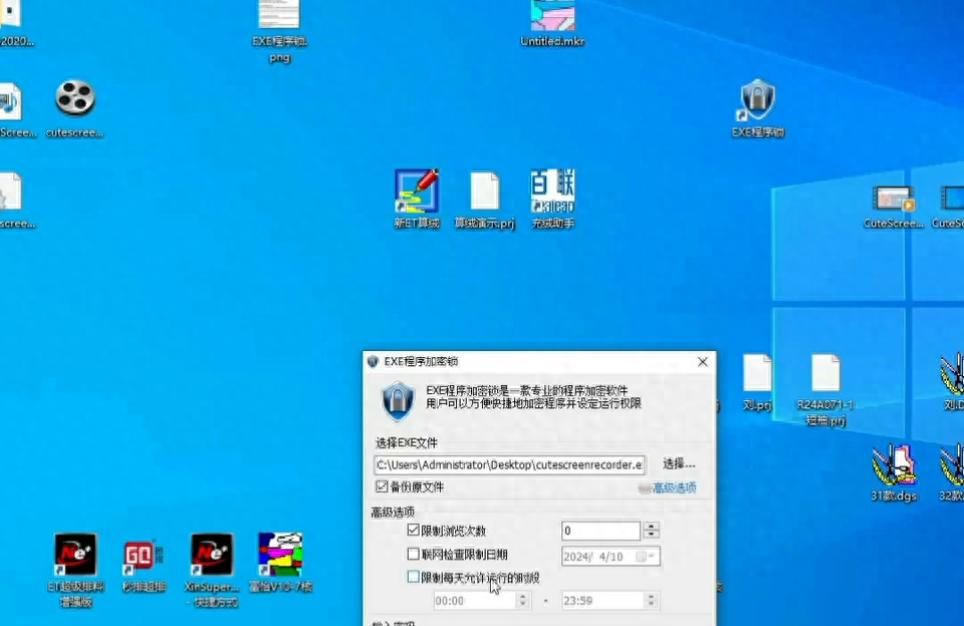Launch the 秒排超排 GO desktop shortcut
This screenshot has height=626, width=964.
point(143,556)
